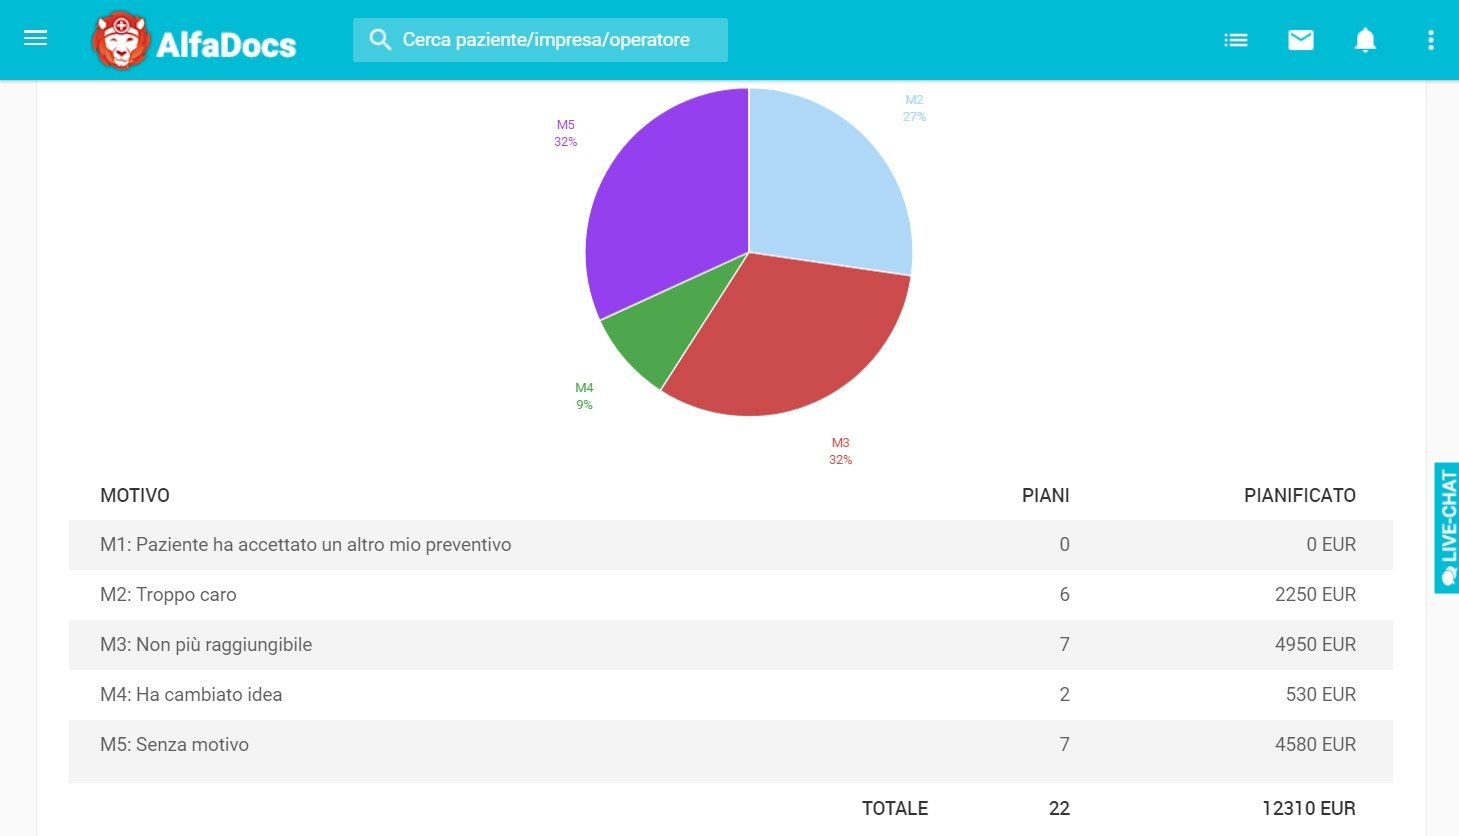Open the three-dot more options menu
This screenshot has height=836, width=1459.
pos(1430,40)
